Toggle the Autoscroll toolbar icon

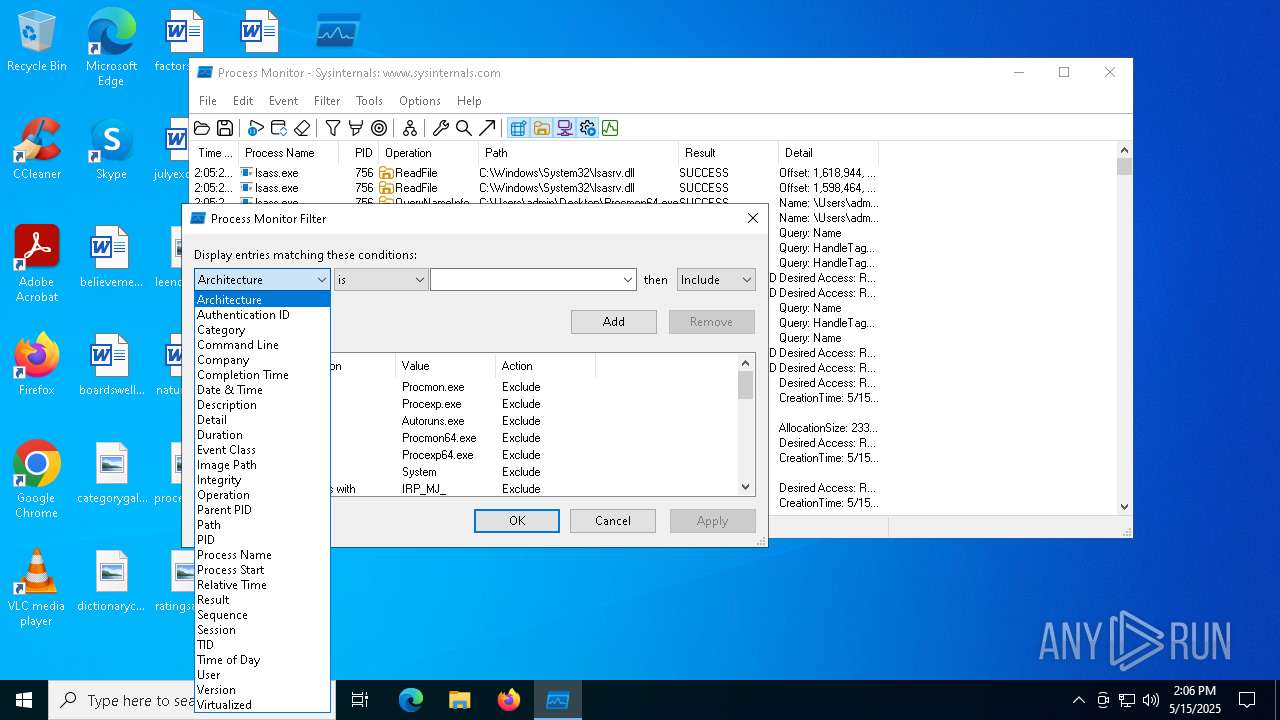click(x=279, y=128)
